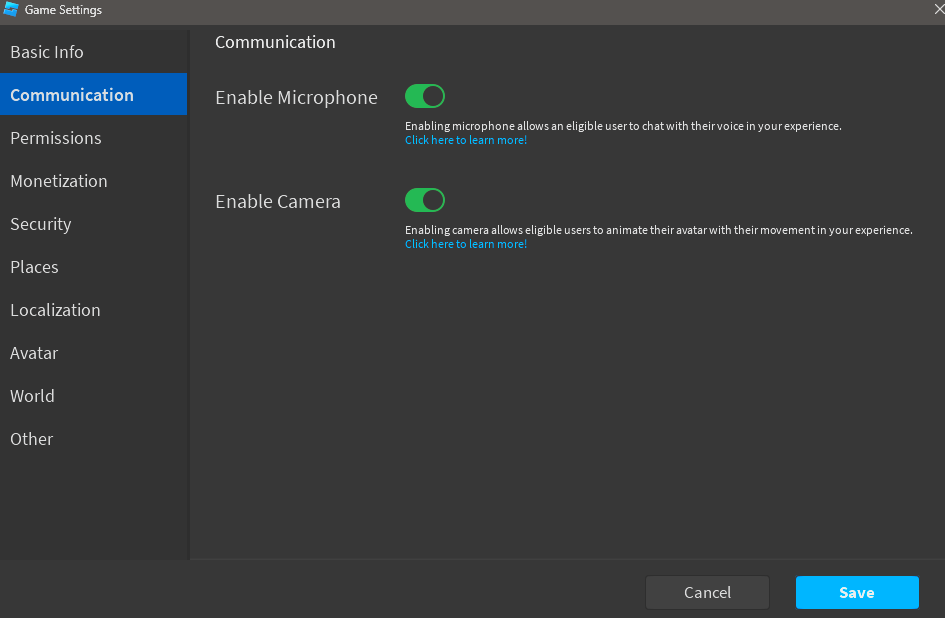Image resolution: width=945 pixels, height=618 pixels.
Task: Click the Enable Microphone label
Action: (297, 98)
